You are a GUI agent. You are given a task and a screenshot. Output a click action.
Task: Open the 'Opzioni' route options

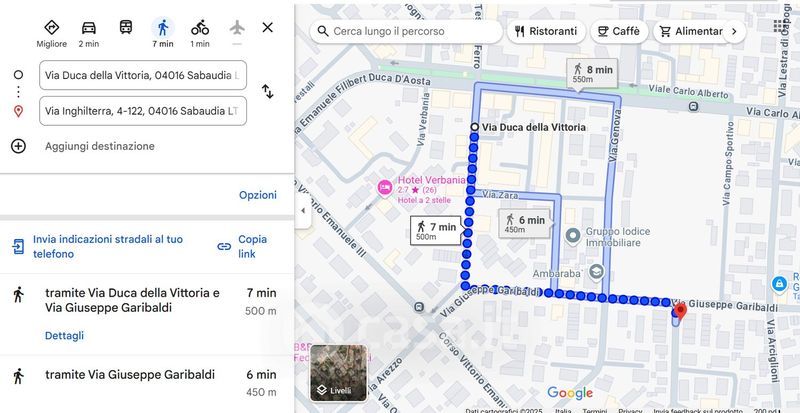[x=257, y=195]
